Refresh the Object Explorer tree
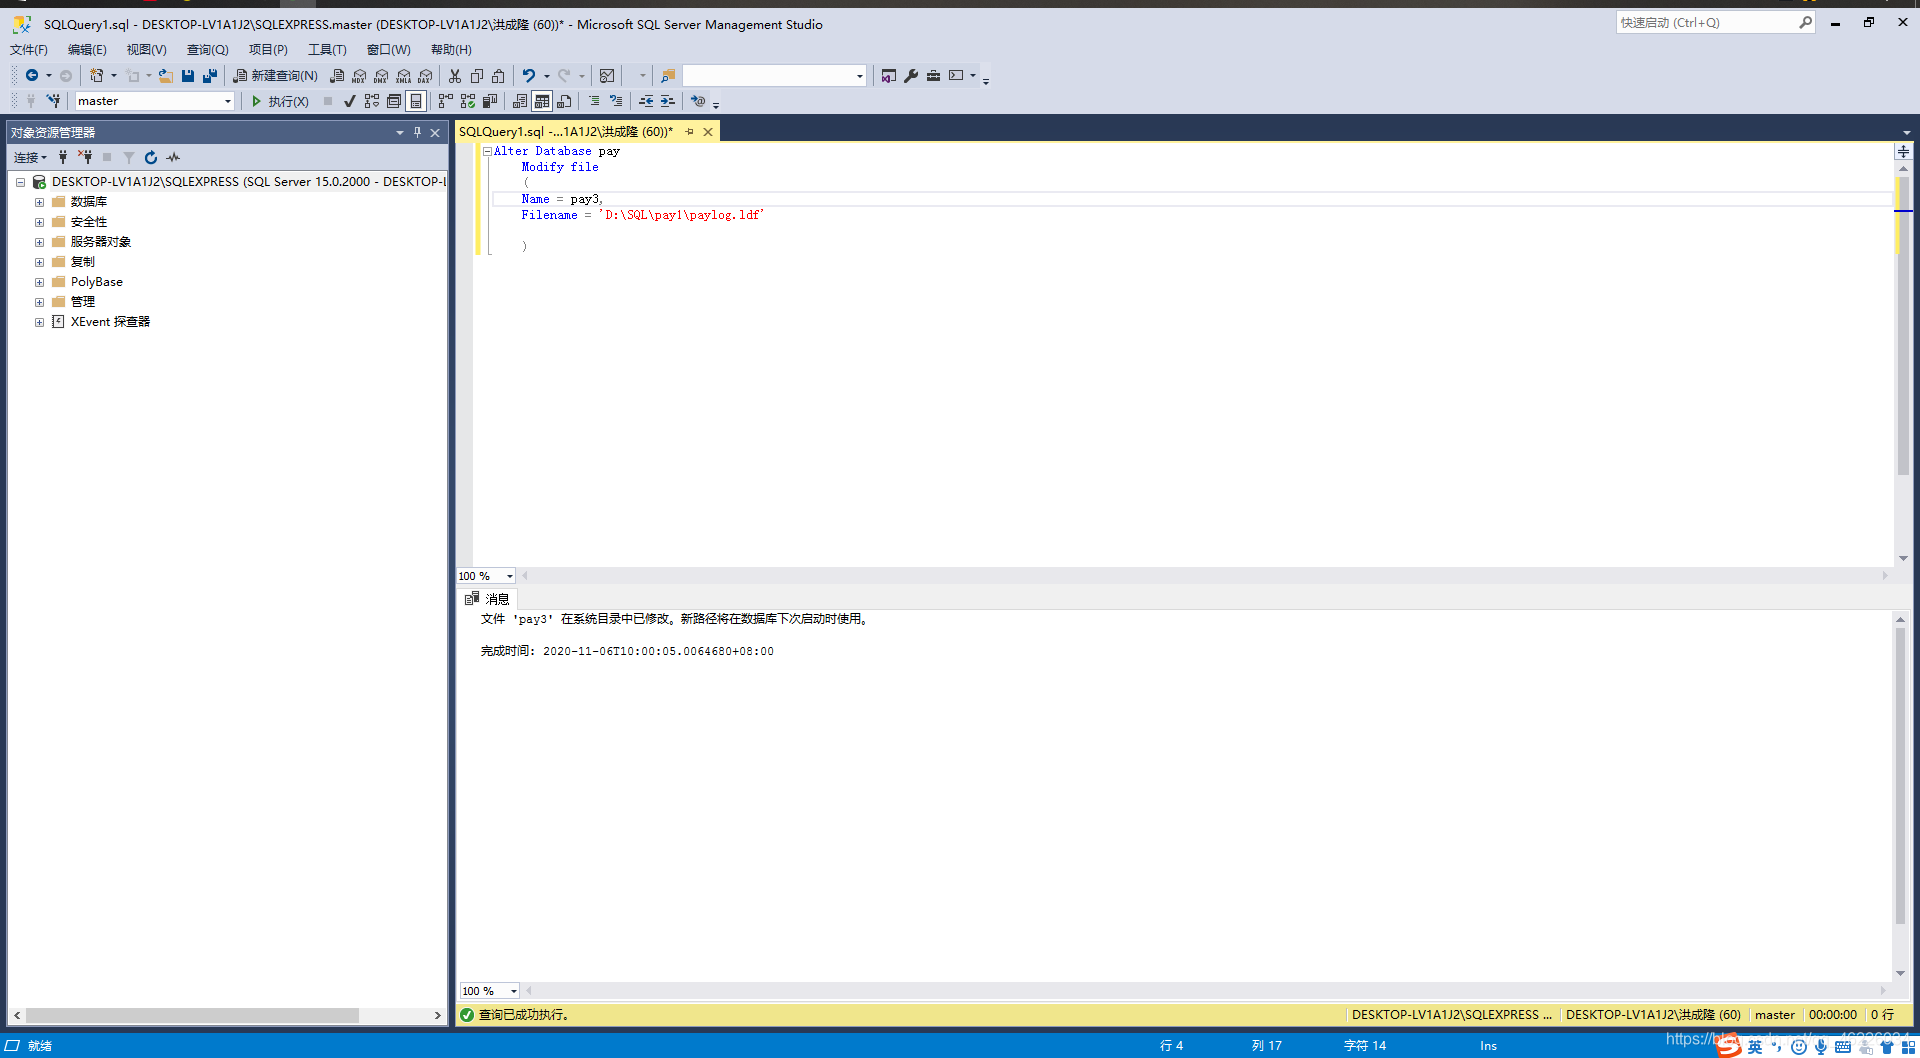The image size is (1920, 1058). point(151,157)
